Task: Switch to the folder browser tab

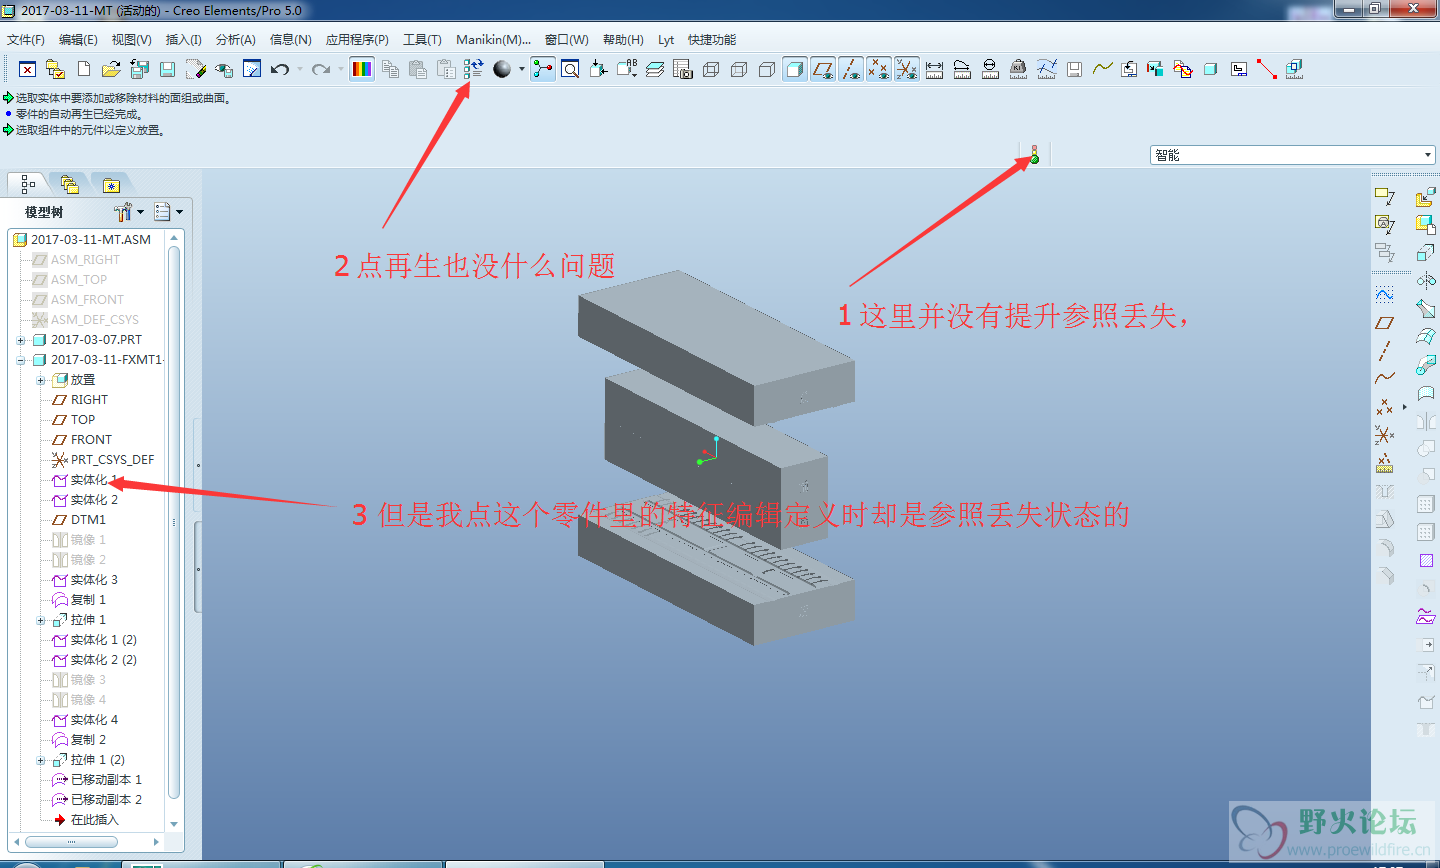Action: coord(69,185)
